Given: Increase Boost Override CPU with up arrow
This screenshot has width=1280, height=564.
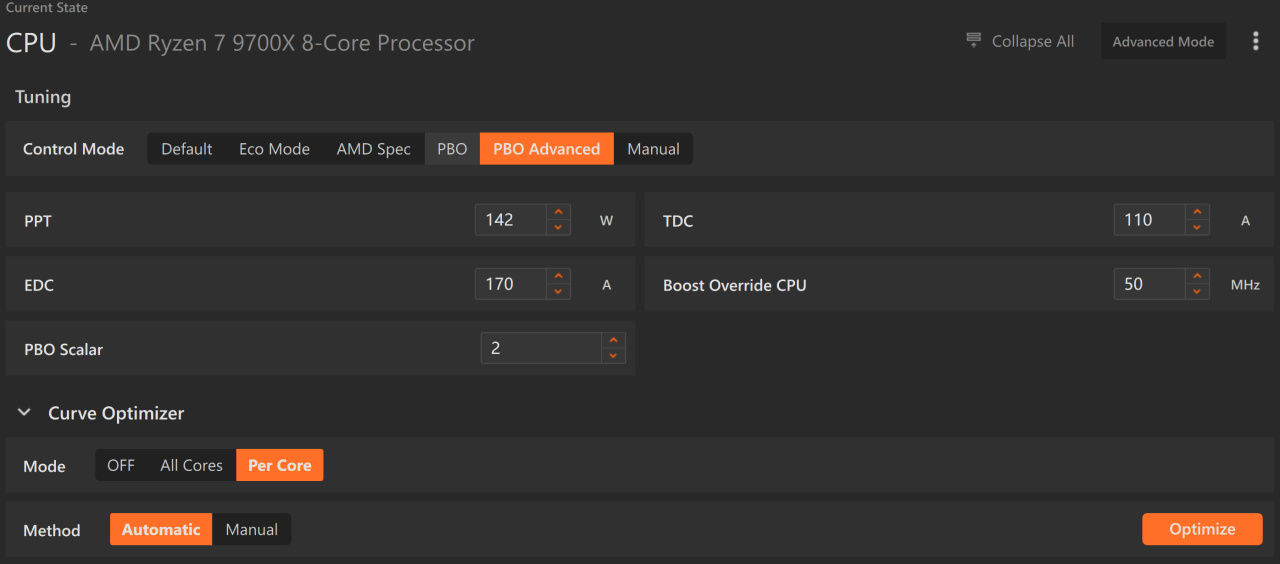Looking at the screenshot, I should click(x=1197, y=277).
